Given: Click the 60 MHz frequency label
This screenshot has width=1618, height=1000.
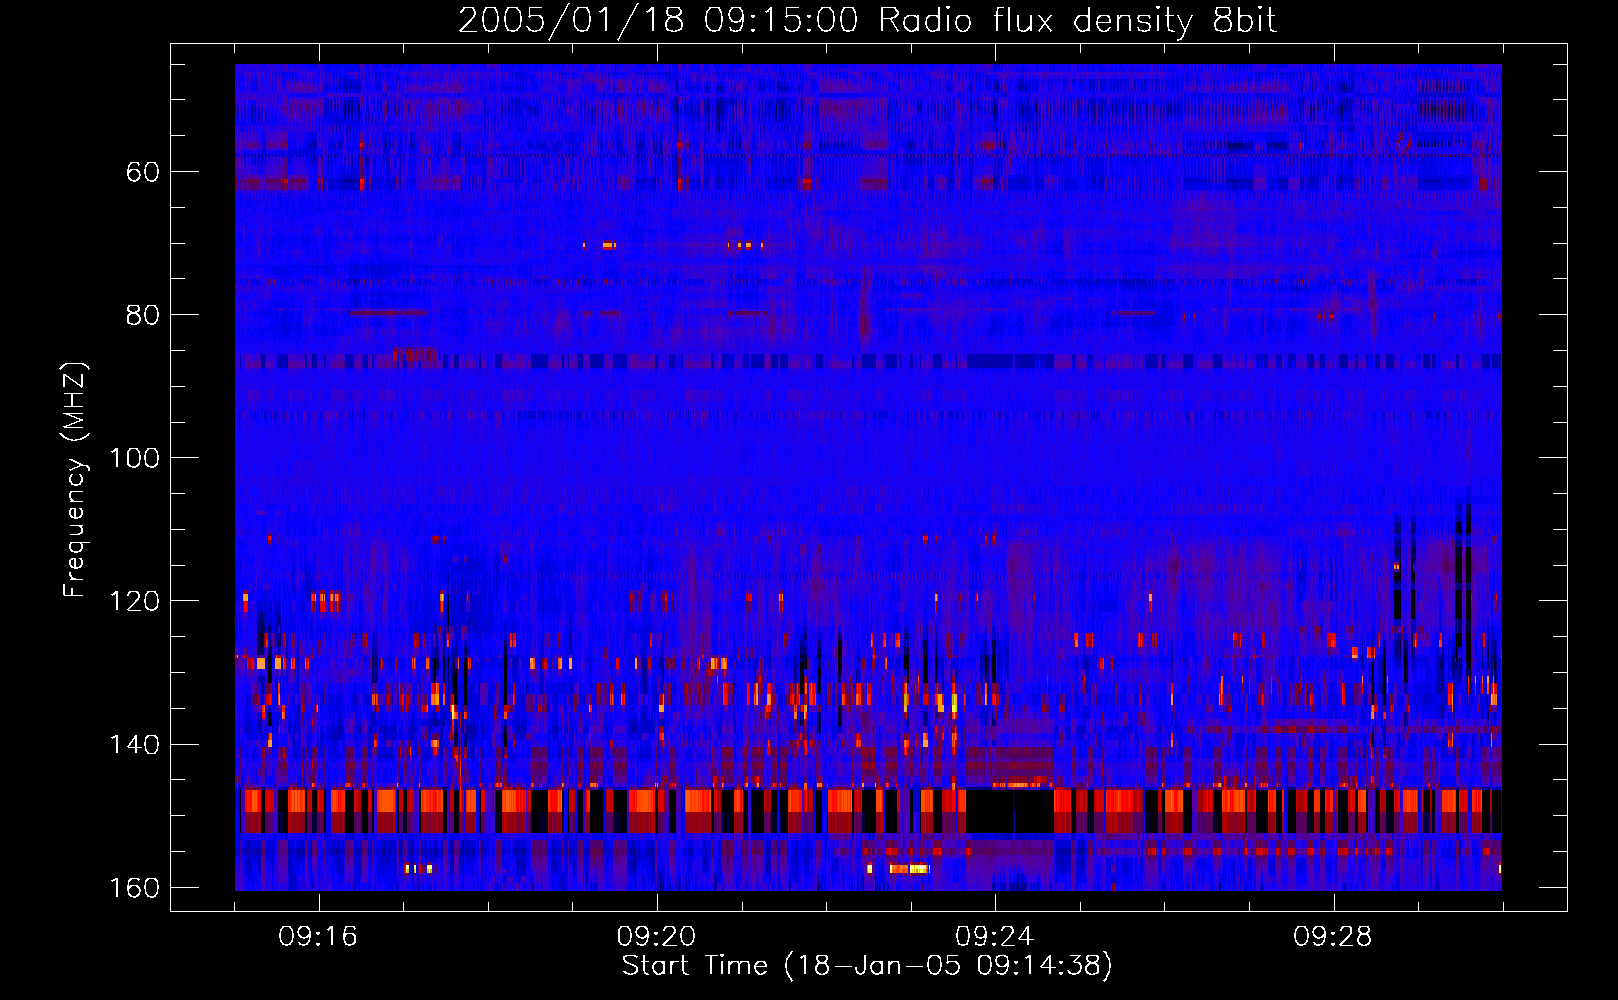Looking at the screenshot, I should (143, 172).
